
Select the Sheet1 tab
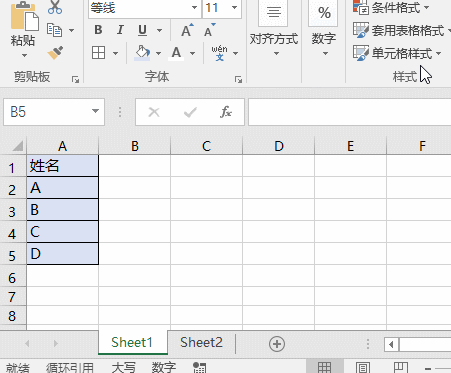pyautogui.click(x=132, y=342)
